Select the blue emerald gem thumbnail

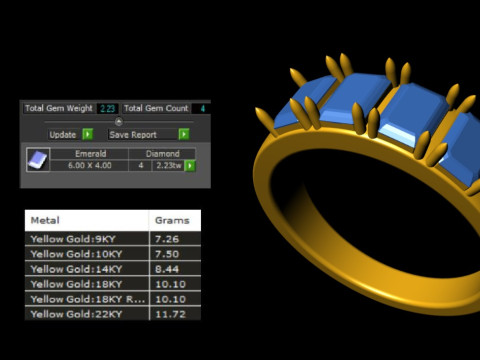coord(38,160)
